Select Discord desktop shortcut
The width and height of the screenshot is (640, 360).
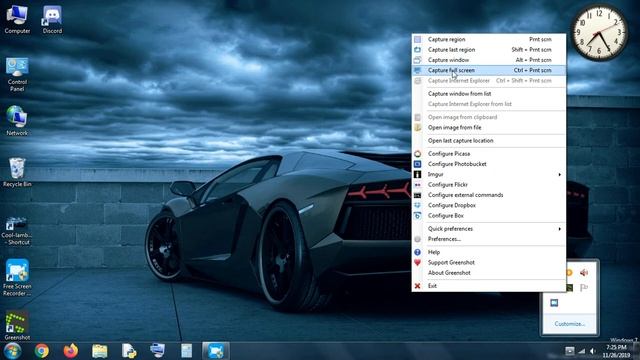click(52, 19)
